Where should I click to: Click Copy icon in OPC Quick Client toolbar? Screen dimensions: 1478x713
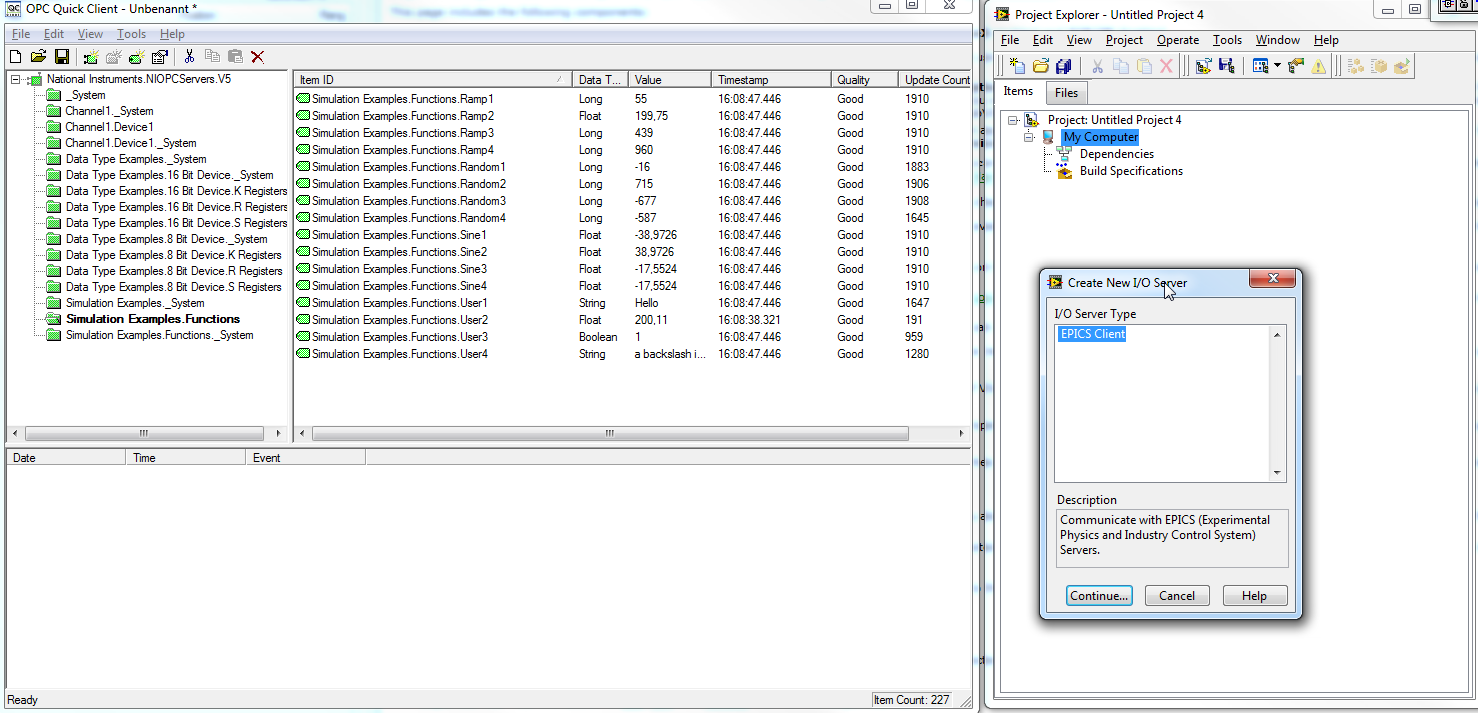pyautogui.click(x=212, y=57)
